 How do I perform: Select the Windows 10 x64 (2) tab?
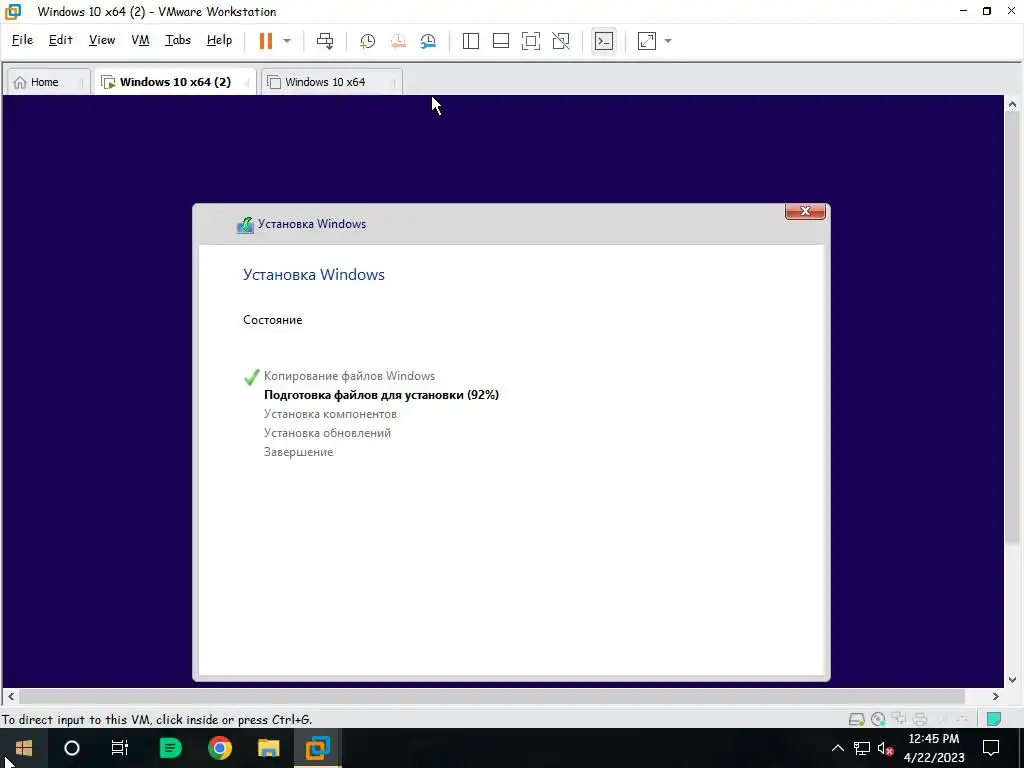(x=175, y=82)
